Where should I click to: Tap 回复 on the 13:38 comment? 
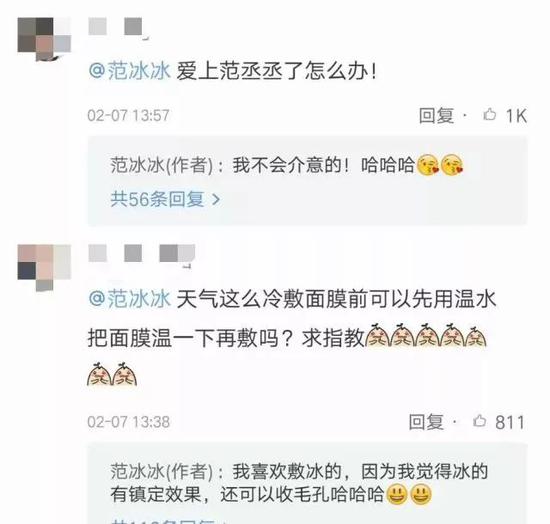click(426, 422)
